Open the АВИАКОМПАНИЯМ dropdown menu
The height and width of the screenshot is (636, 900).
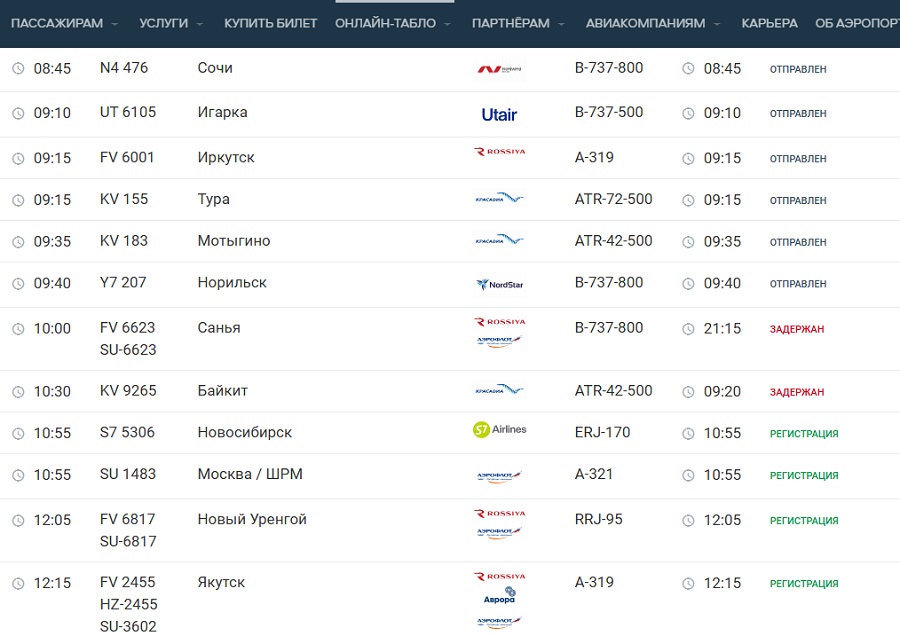pyautogui.click(x=653, y=23)
